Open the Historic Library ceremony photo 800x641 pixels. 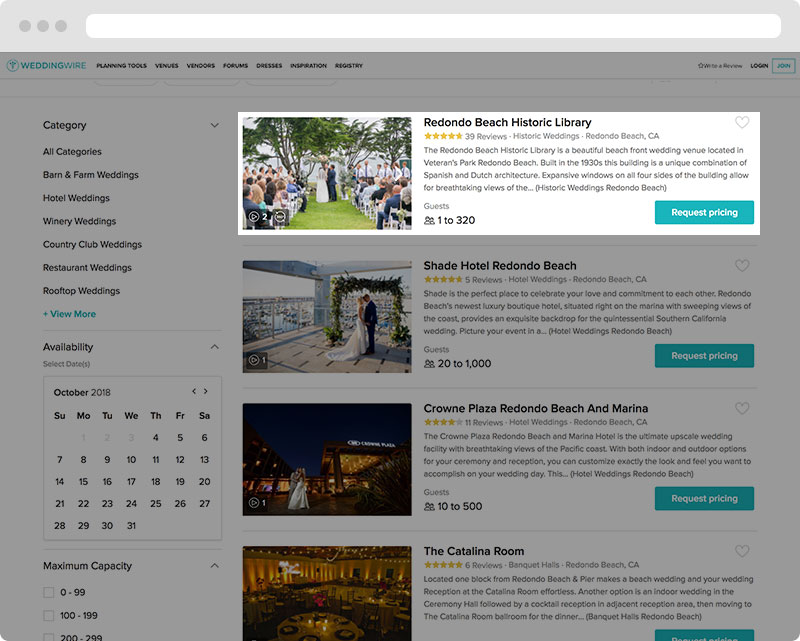coord(327,174)
